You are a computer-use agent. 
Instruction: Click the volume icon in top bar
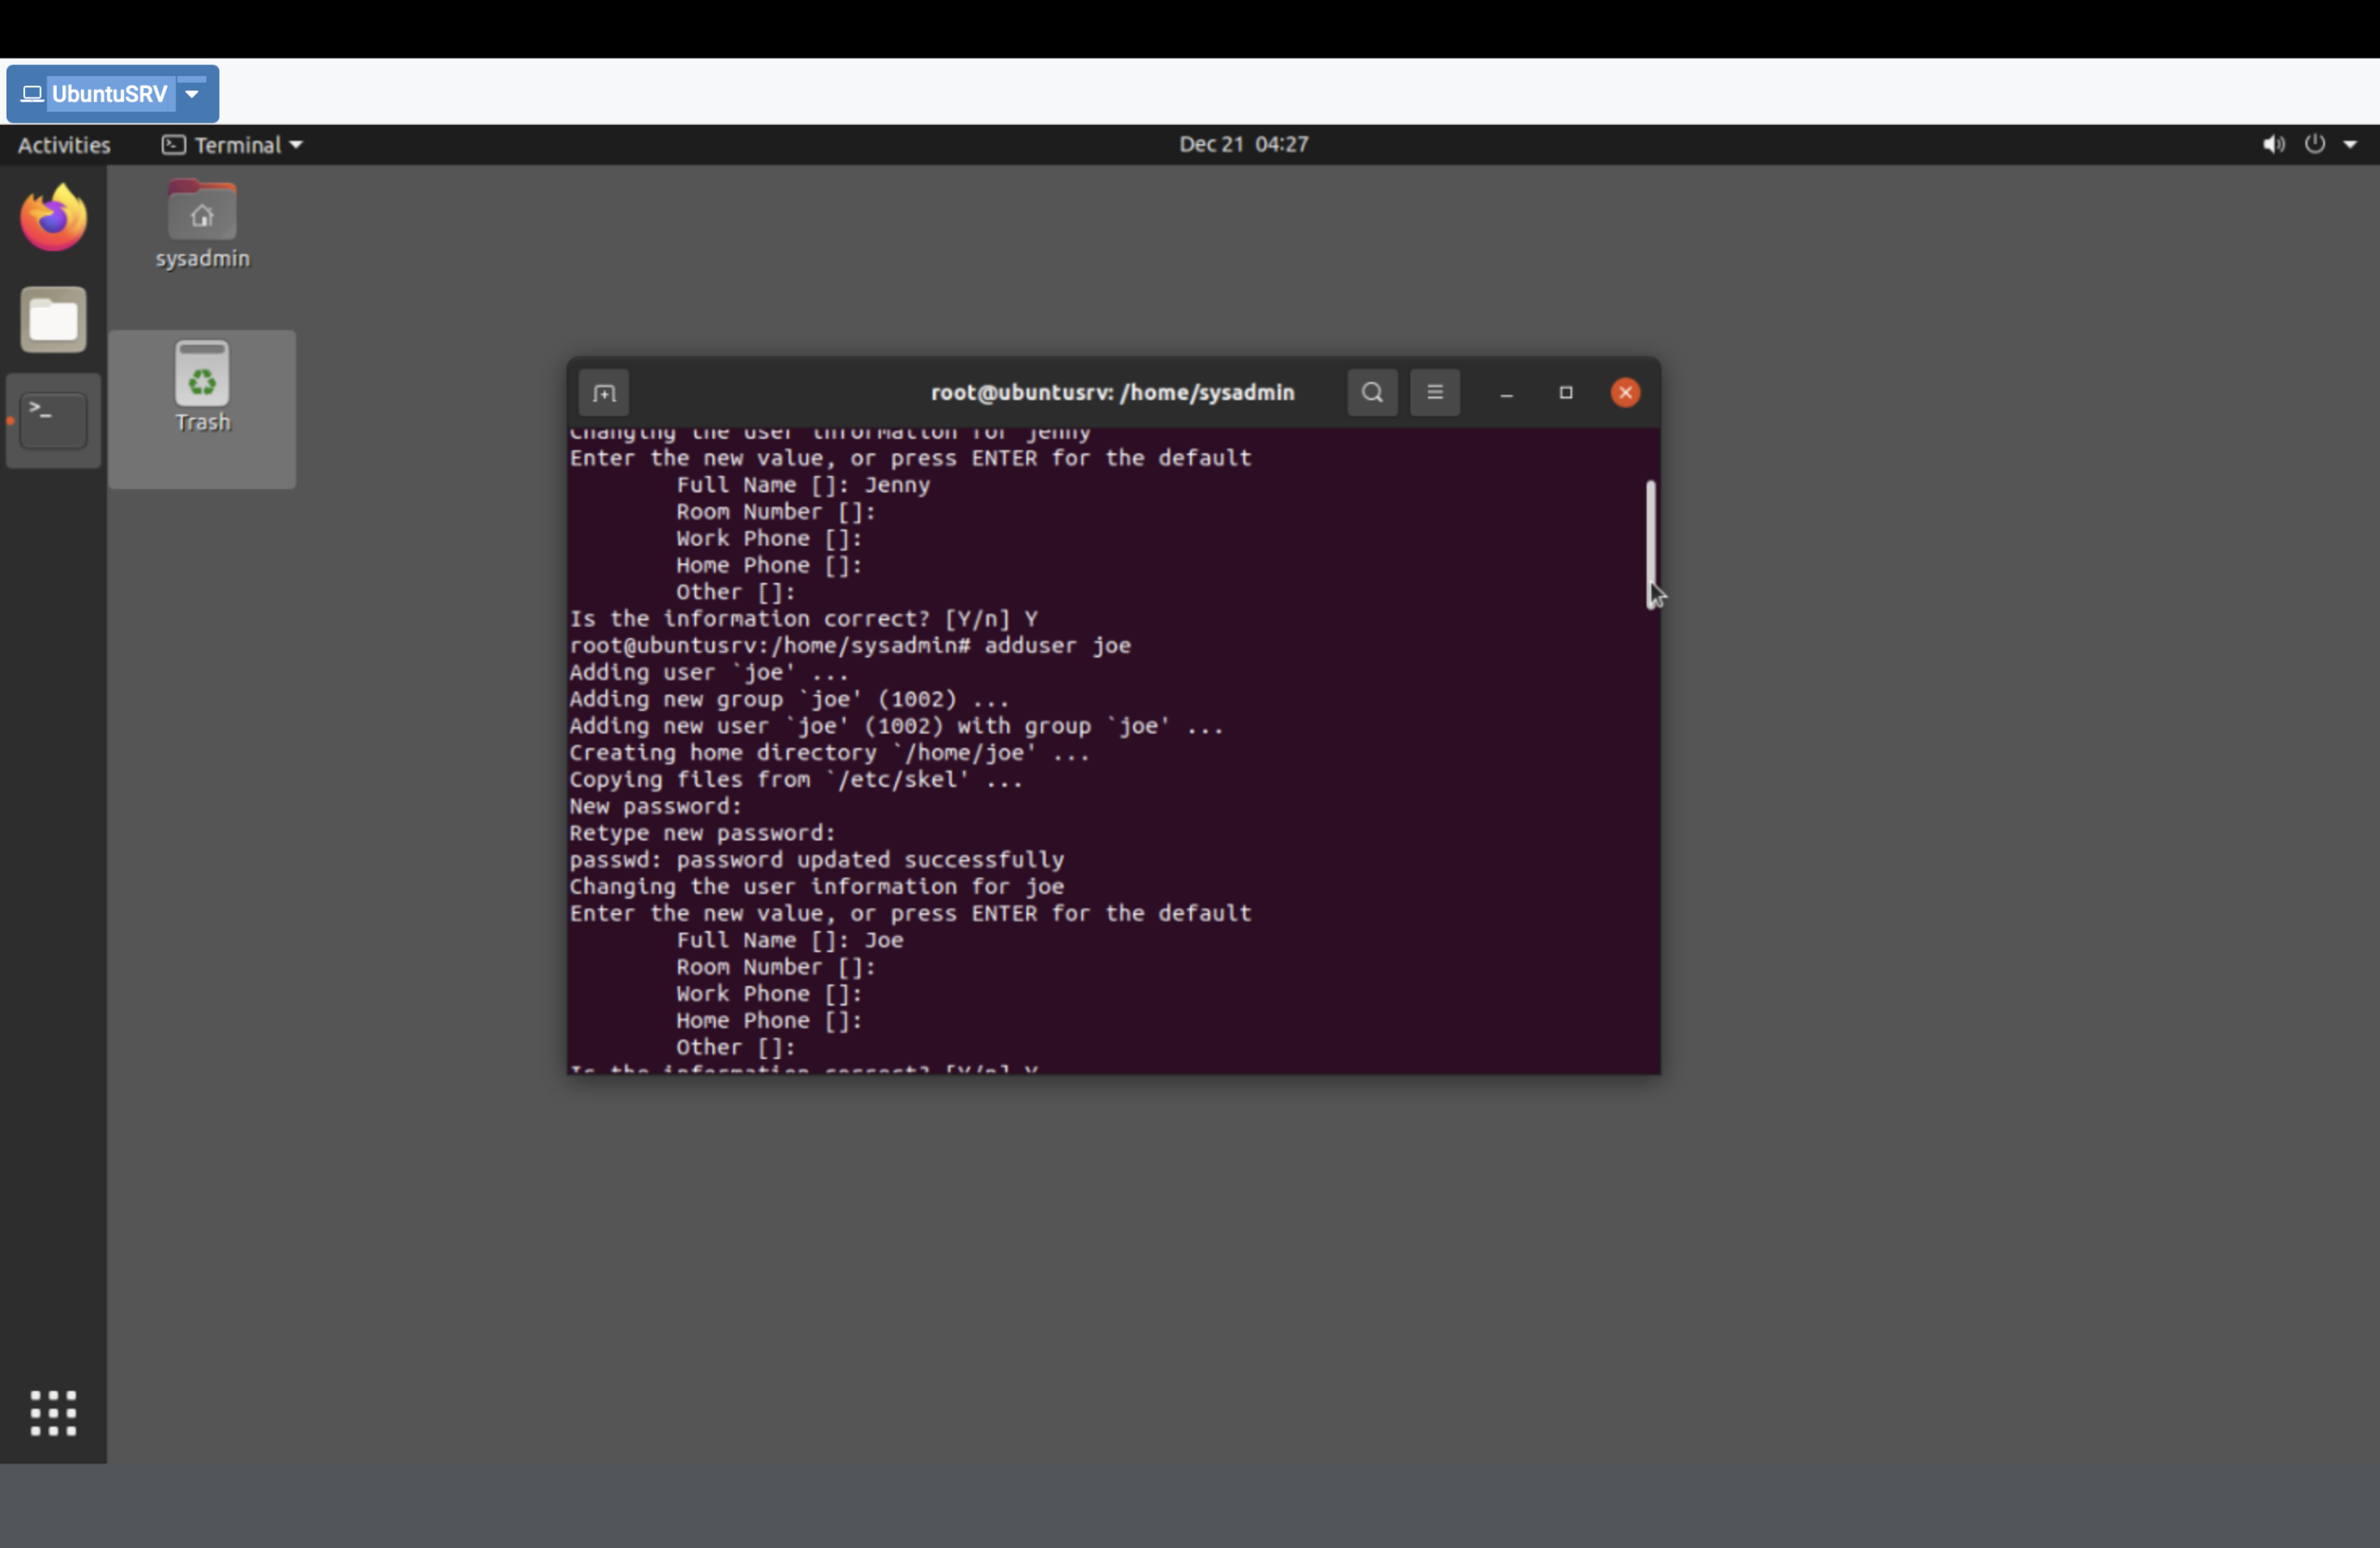click(2273, 144)
